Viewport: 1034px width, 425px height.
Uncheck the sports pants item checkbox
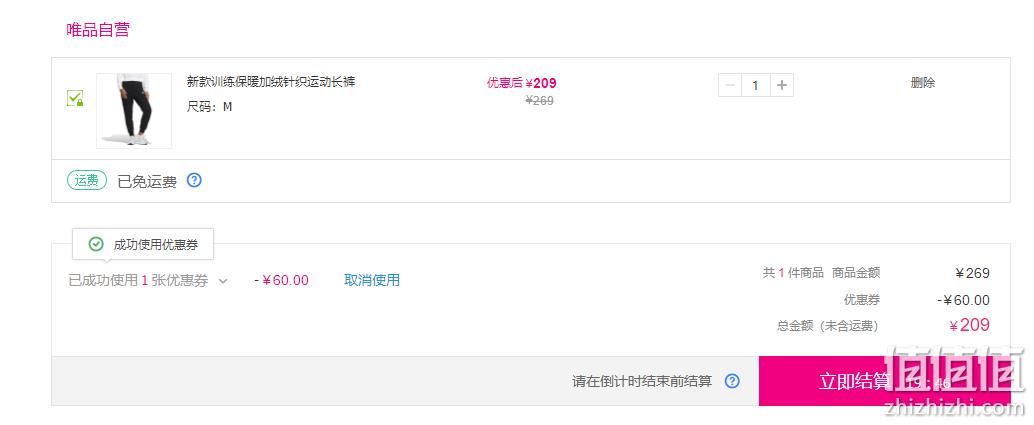75,99
